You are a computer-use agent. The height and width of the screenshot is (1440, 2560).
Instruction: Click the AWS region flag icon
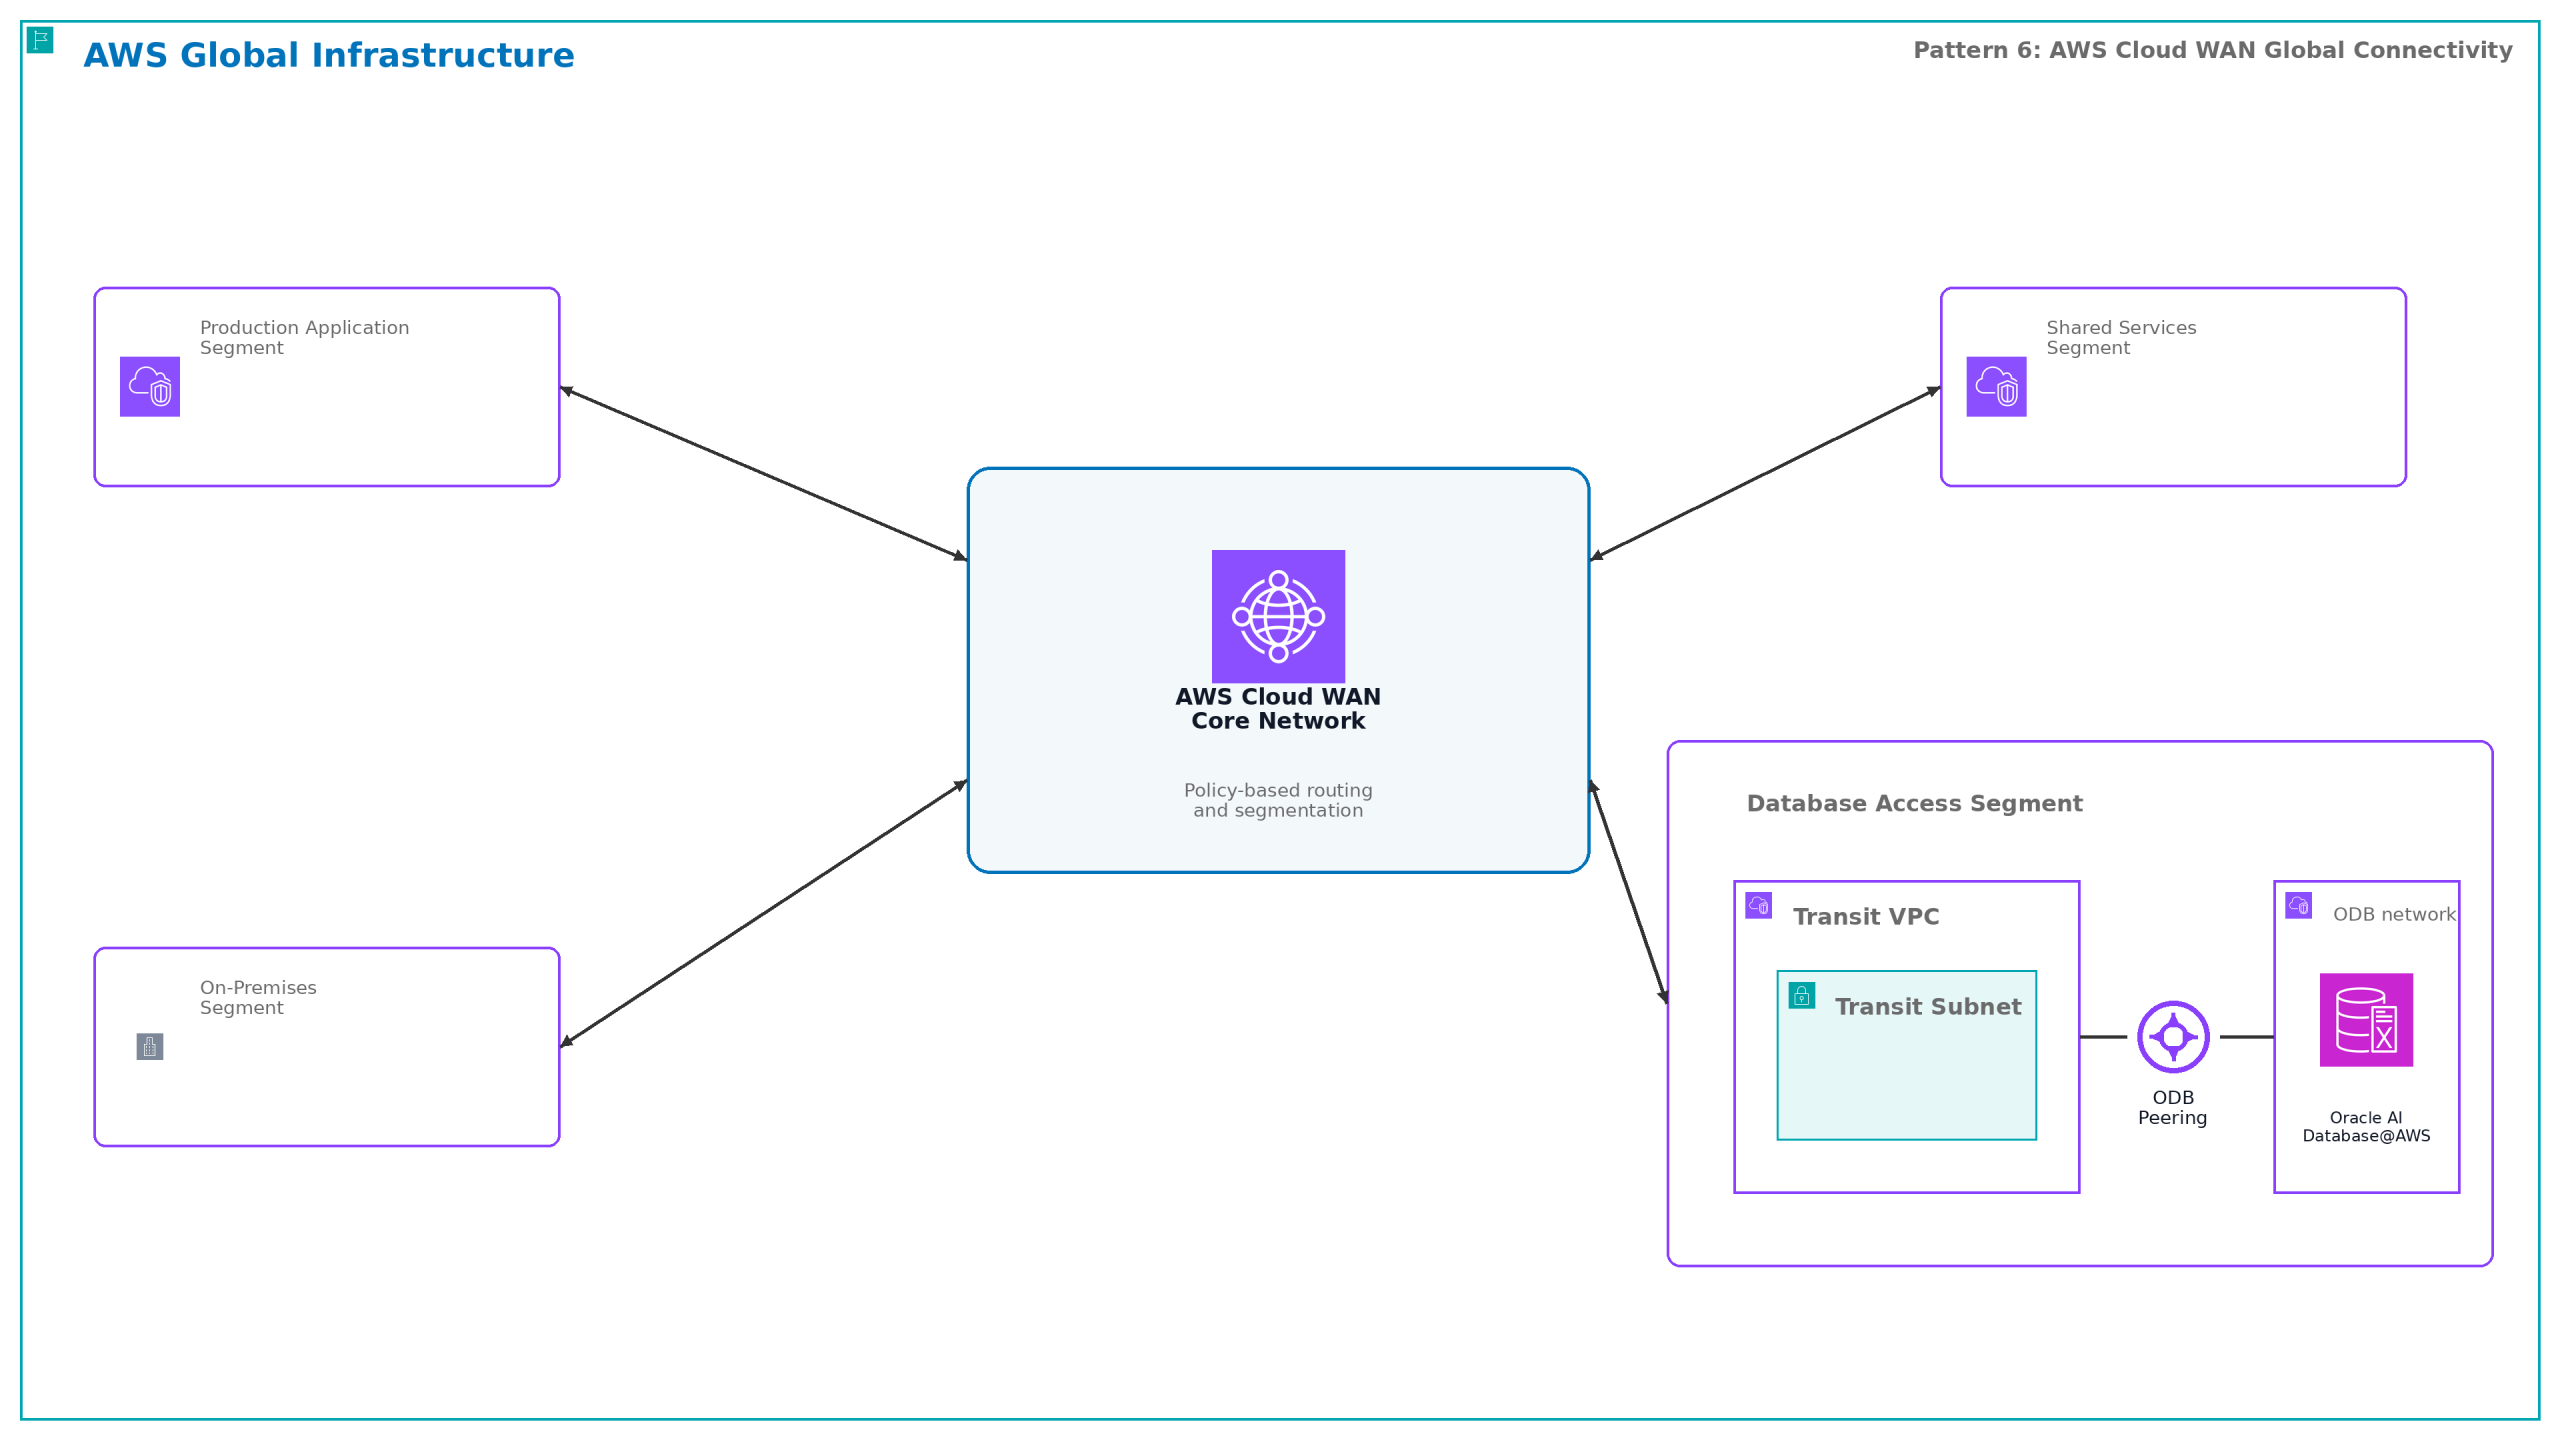pos(40,40)
